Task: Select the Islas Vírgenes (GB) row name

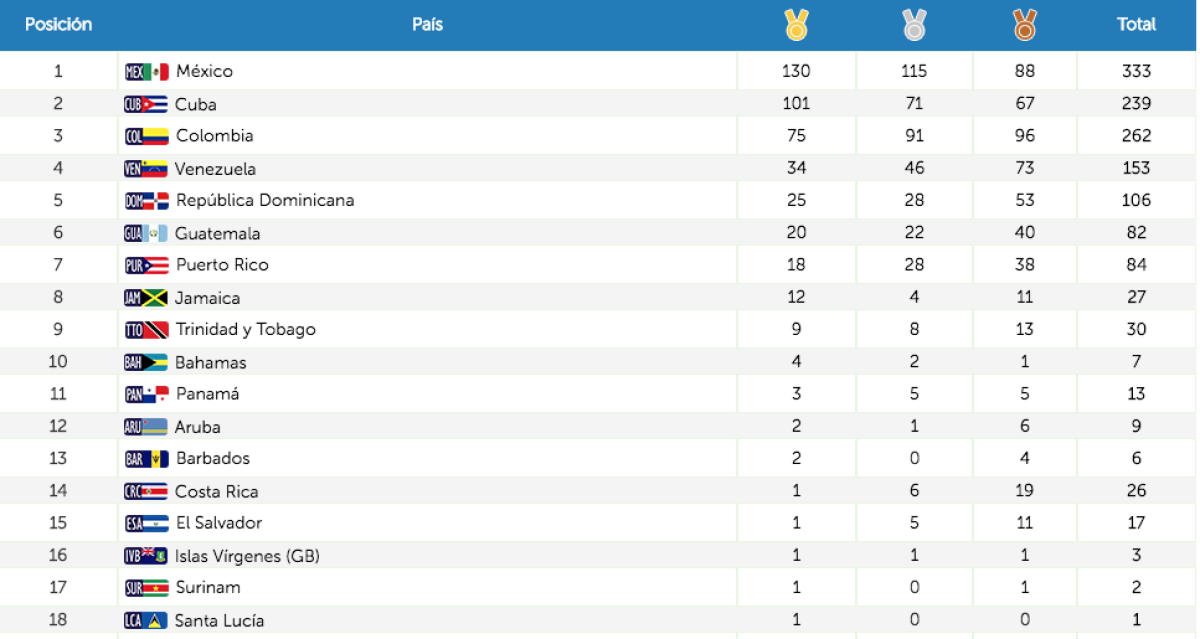Action: (x=247, y=556)
